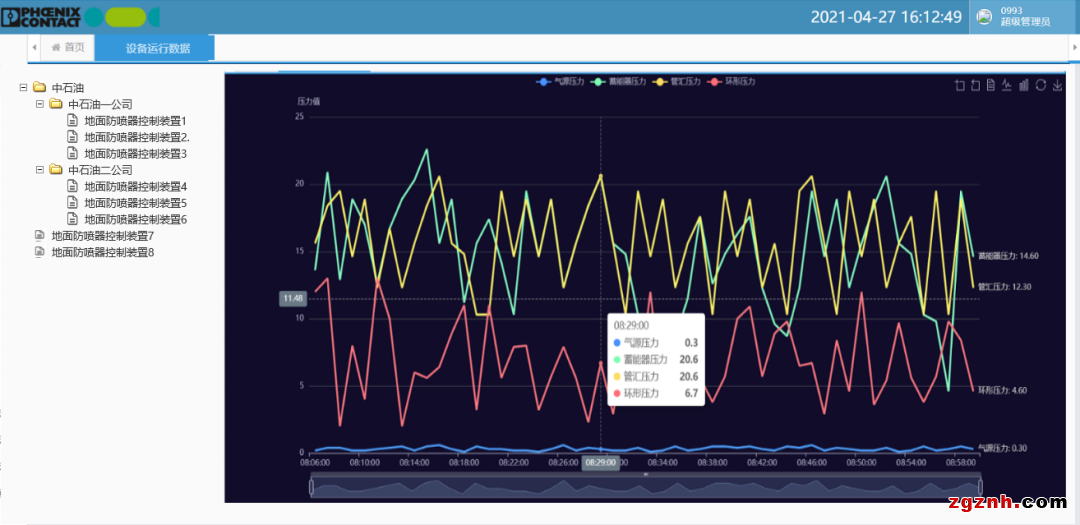The image size is (1080, 525).
Task: Click the user avatar icon
Action: (985, 17)
